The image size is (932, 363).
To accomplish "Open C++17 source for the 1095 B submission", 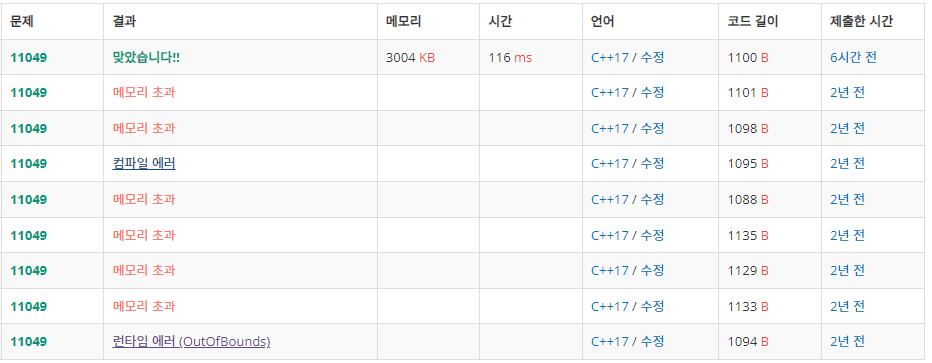I will coord(610,163).
